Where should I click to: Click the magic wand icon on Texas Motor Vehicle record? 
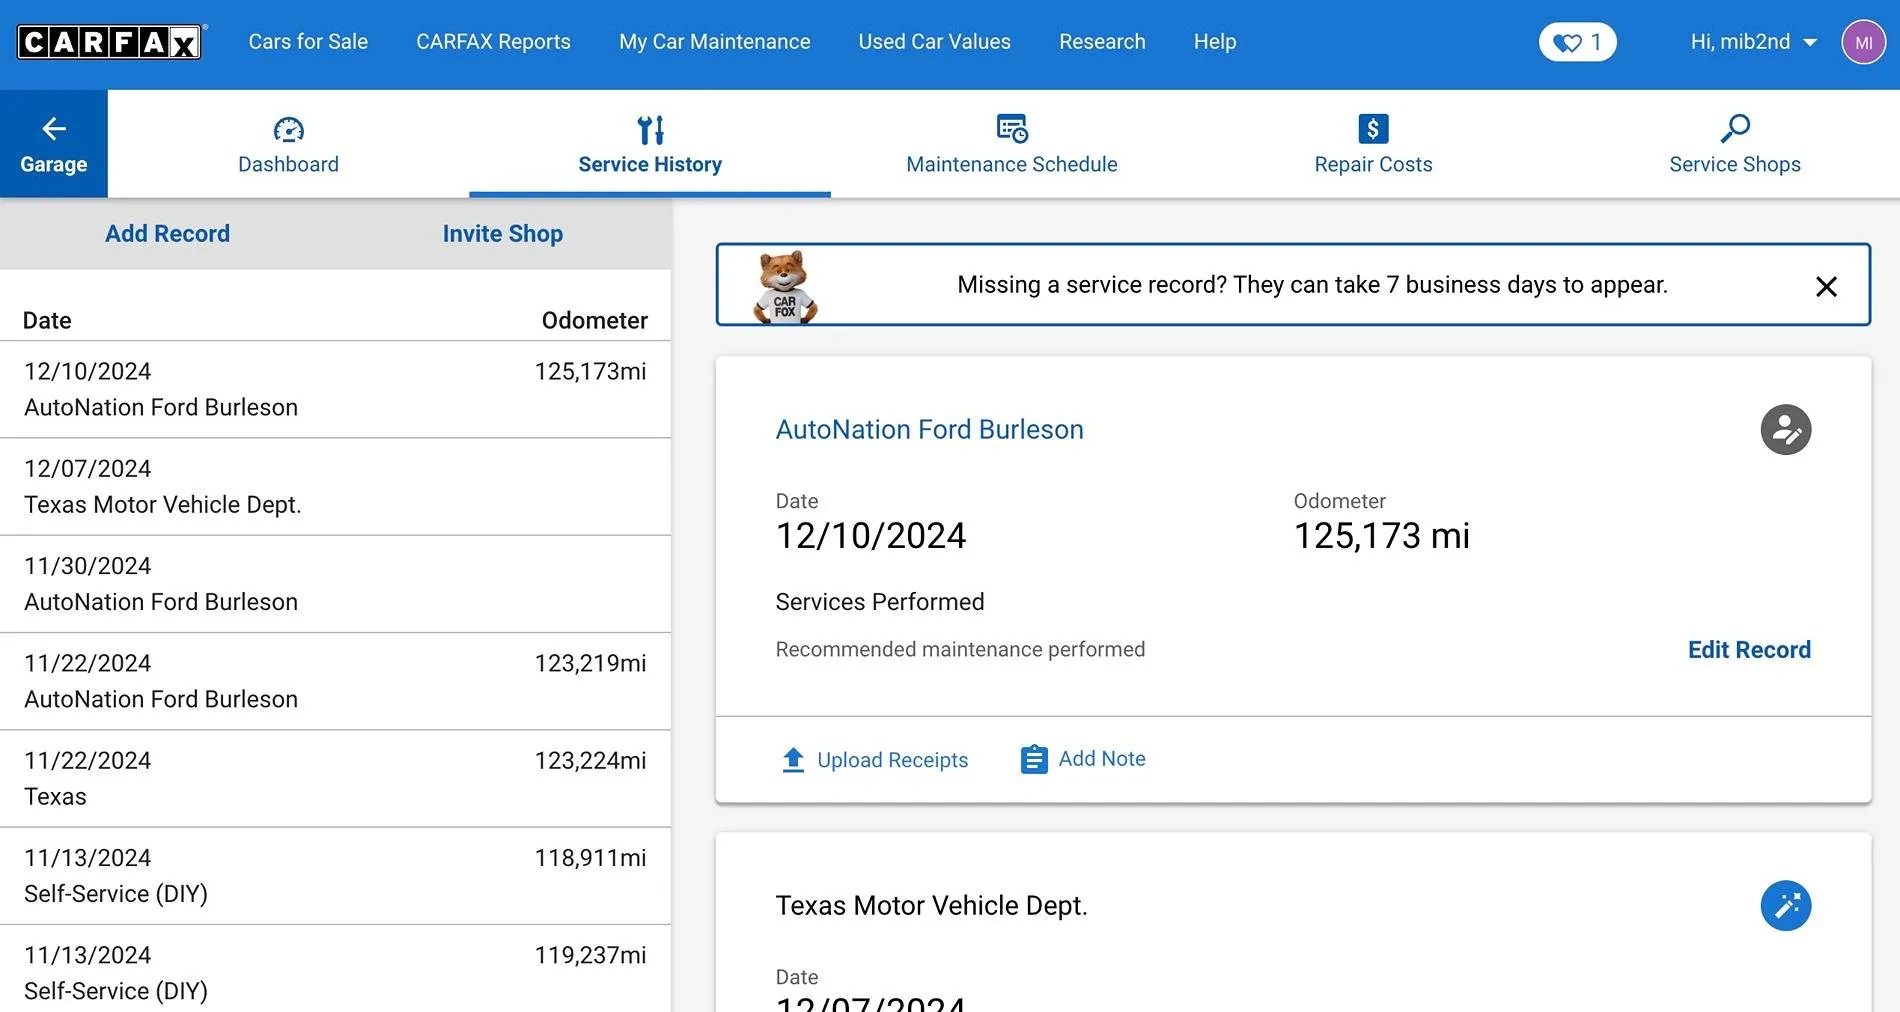(1786, 906)
